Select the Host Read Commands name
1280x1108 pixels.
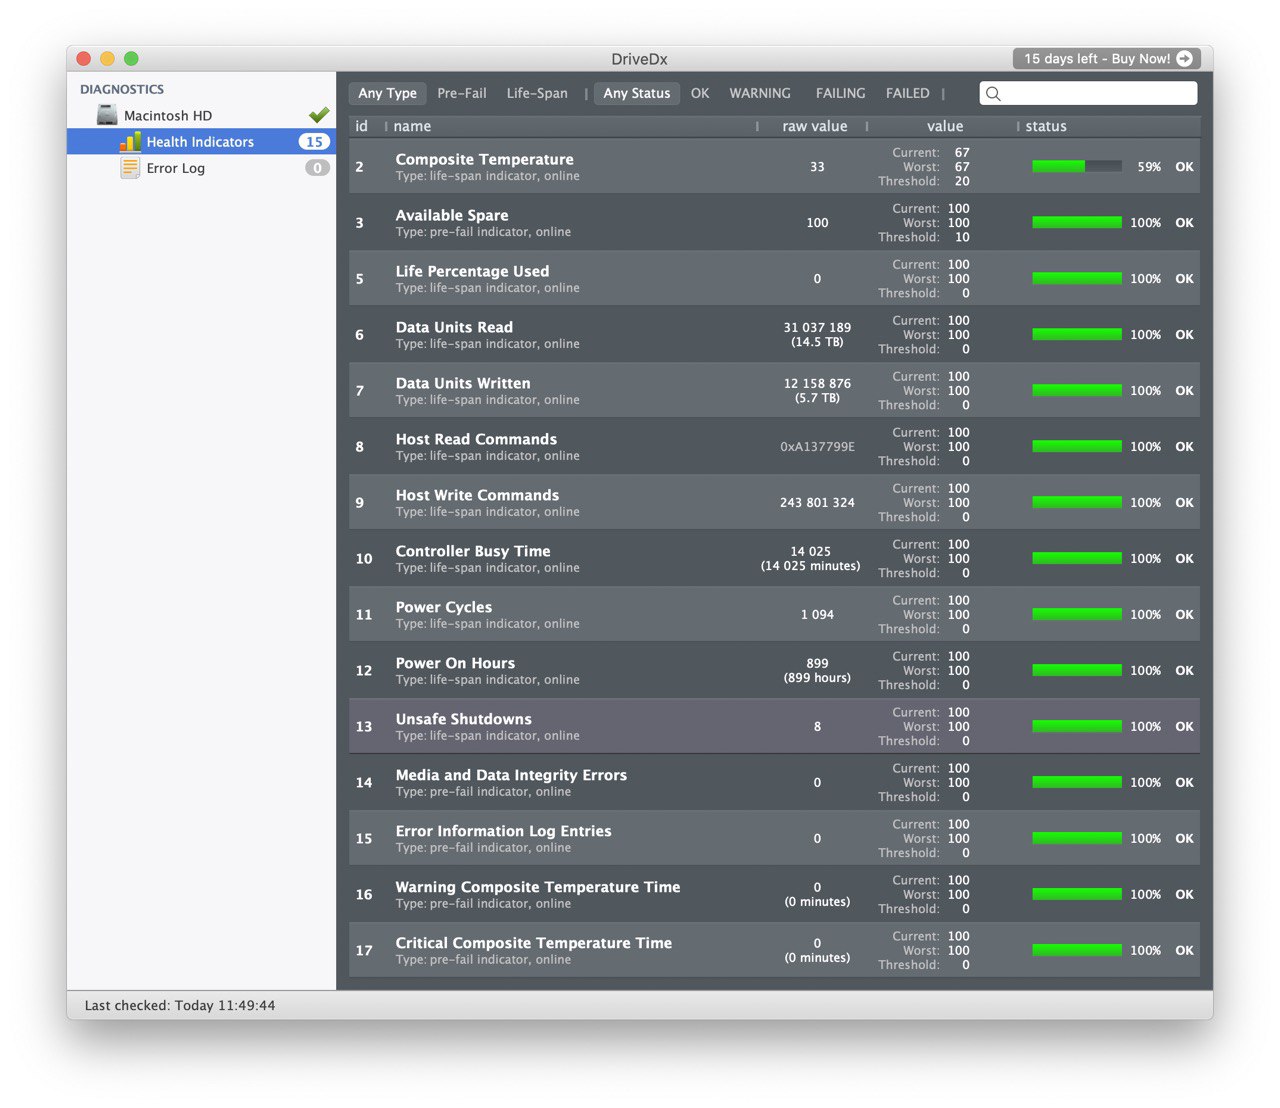(x=476, y=439)
